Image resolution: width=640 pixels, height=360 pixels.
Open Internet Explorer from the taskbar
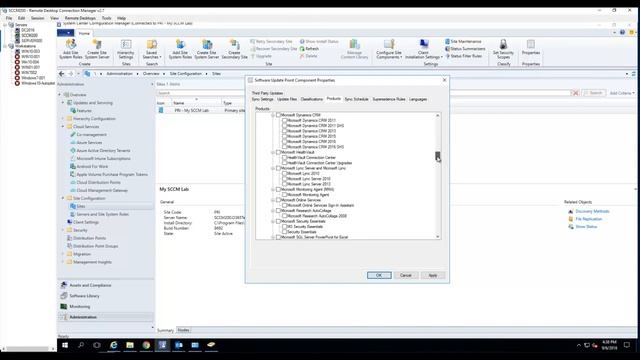(114, 345)
